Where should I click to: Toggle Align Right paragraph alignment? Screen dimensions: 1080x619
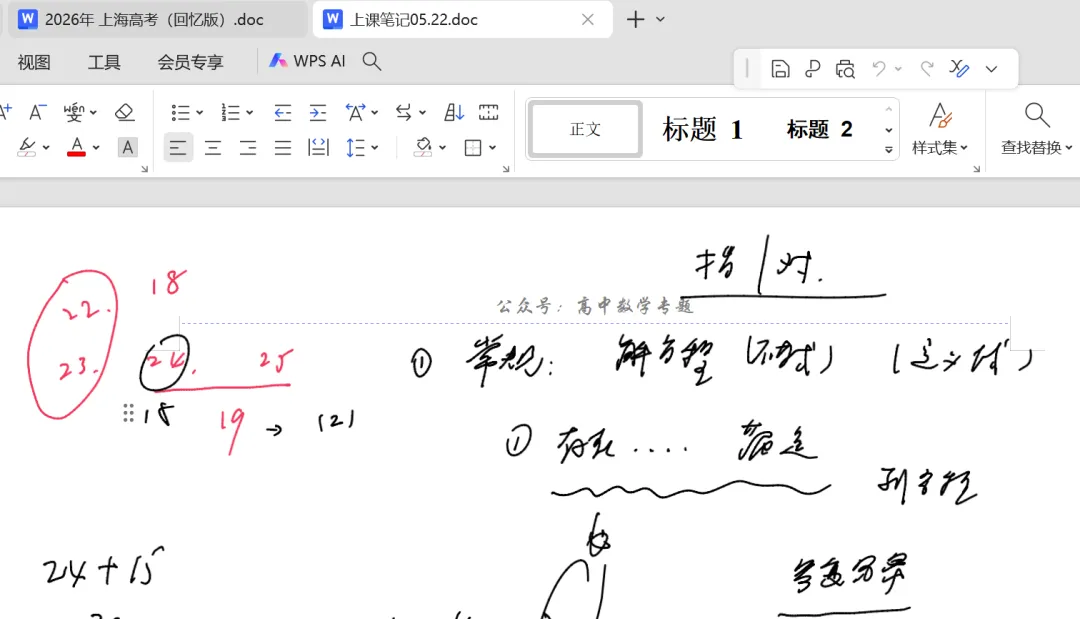click(x=248, y=147)
